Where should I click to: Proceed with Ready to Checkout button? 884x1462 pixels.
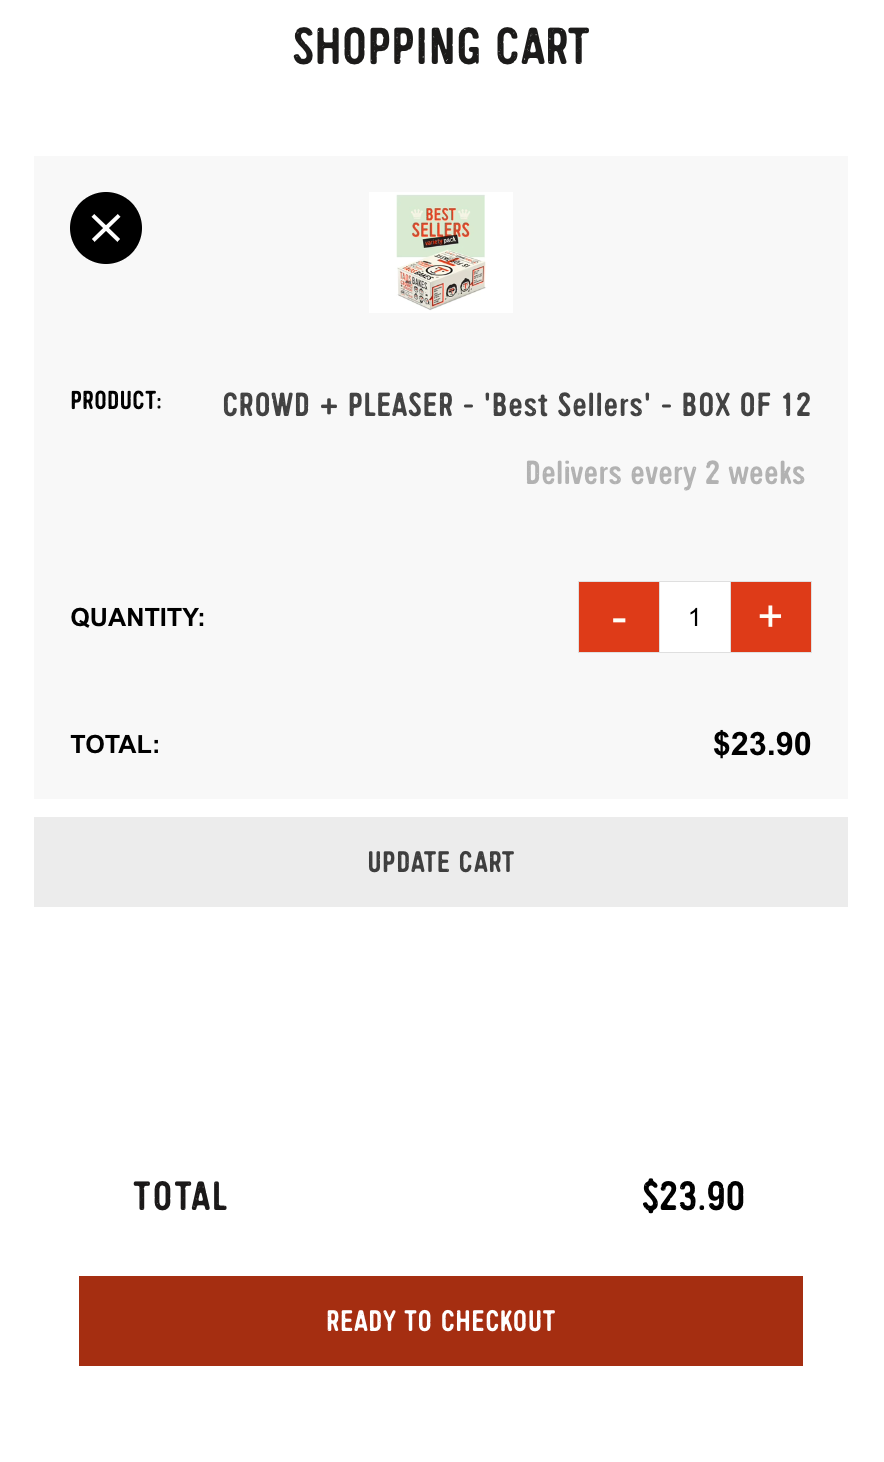[441, 1321]
